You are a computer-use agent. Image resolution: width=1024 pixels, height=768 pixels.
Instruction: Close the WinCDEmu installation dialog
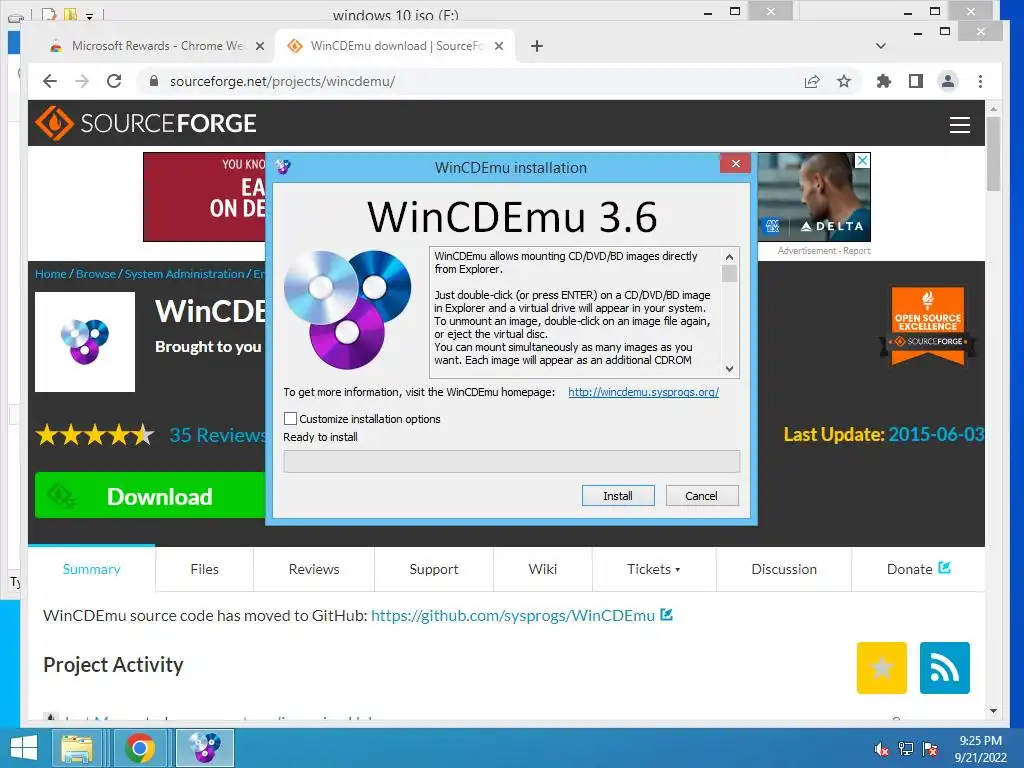pyautogui.click(x=735, y=163)
